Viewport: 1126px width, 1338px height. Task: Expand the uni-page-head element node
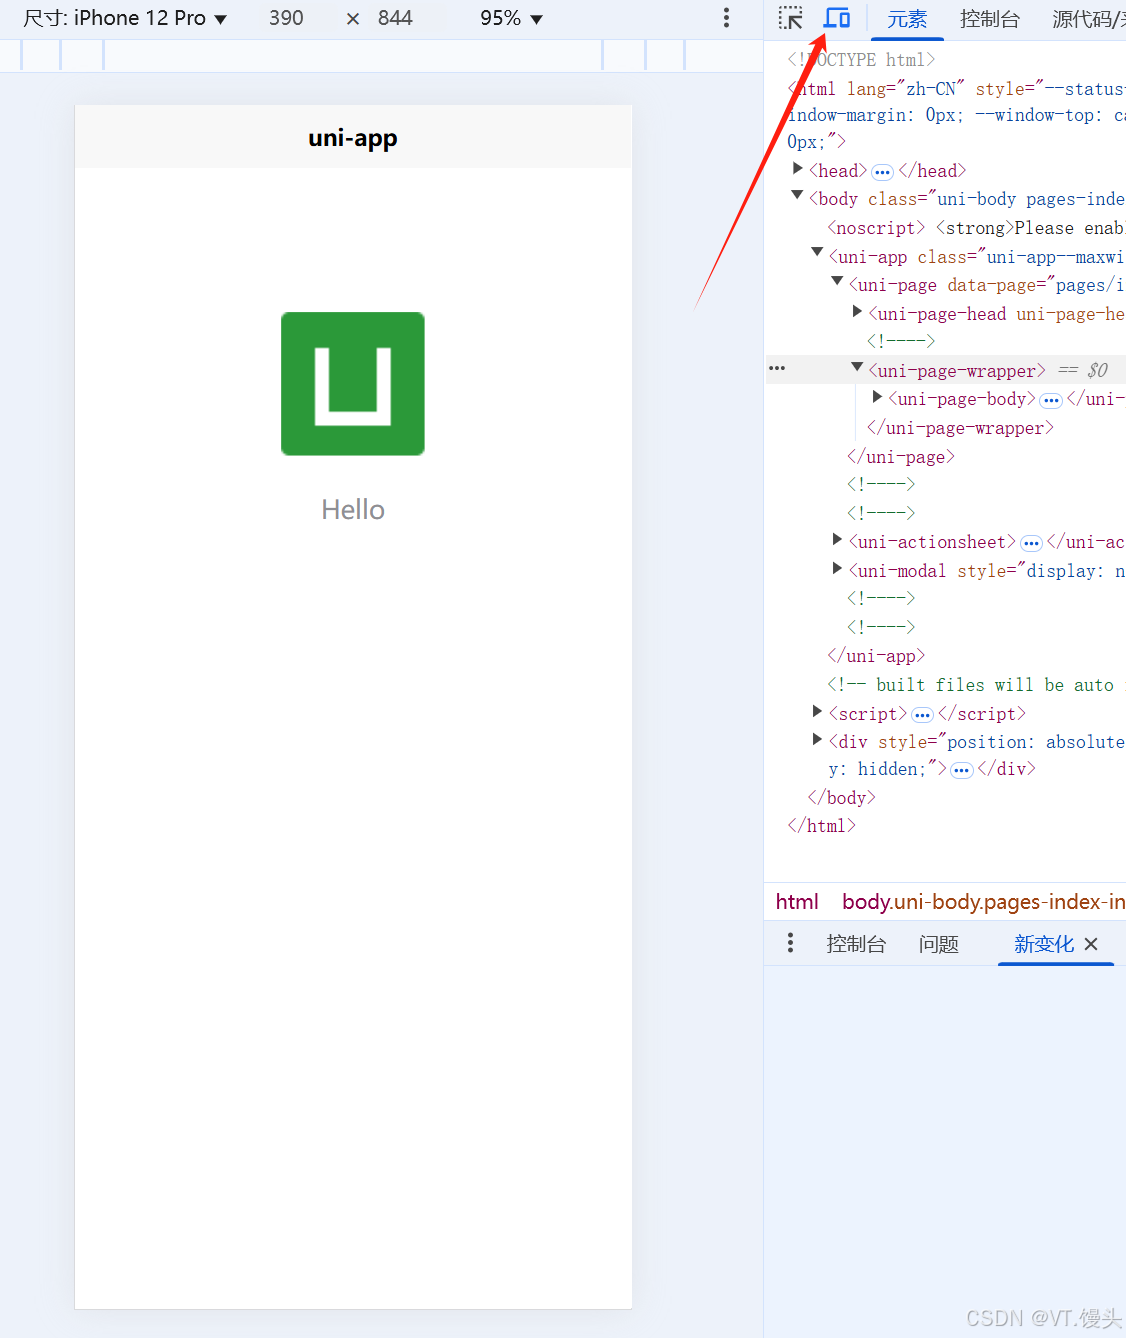[857, 311]
